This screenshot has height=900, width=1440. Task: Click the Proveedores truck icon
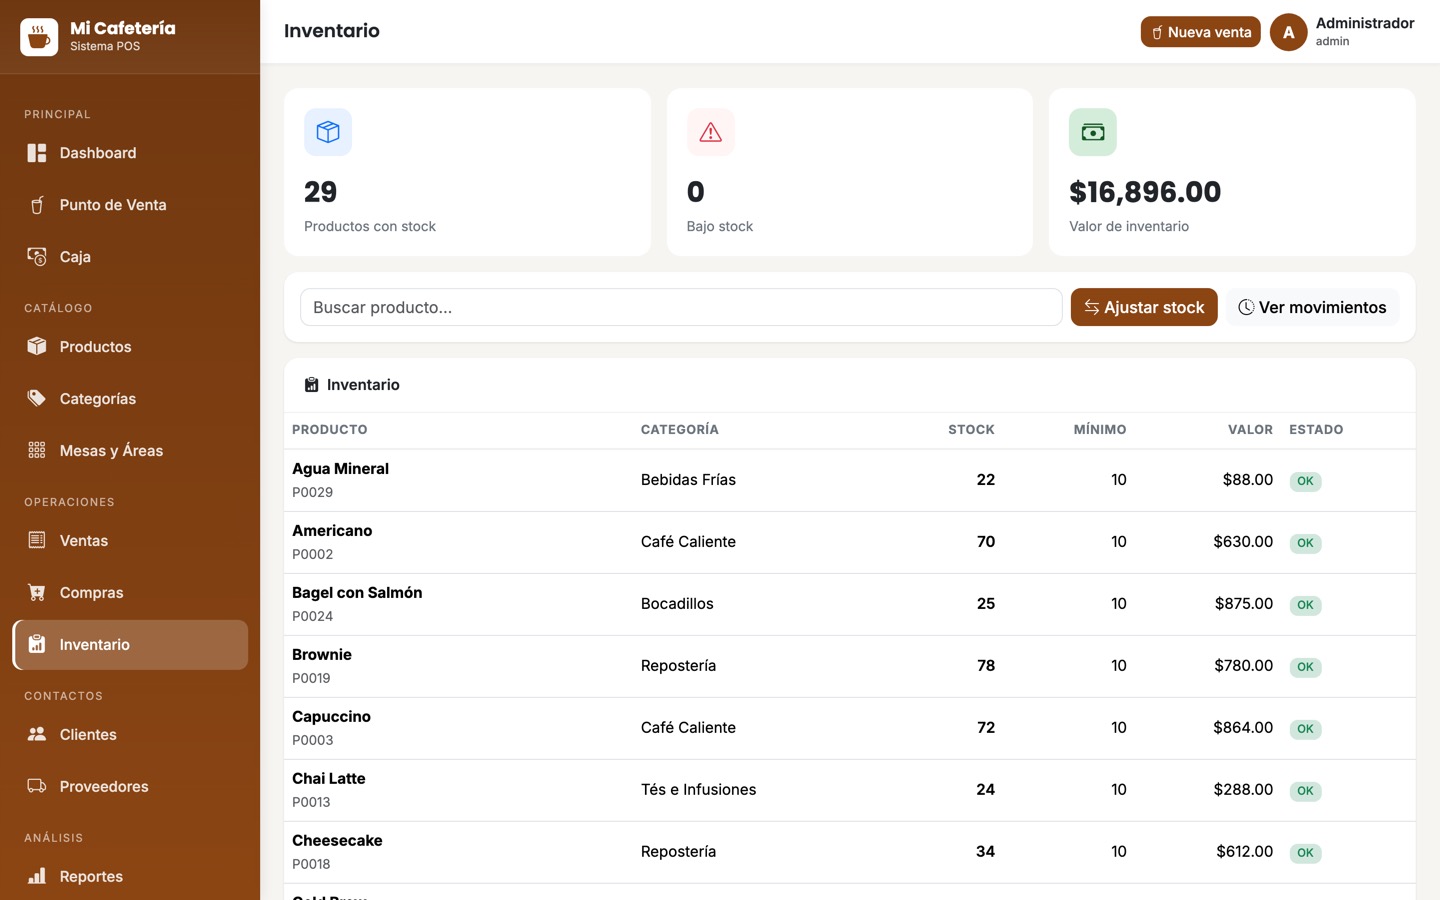pos(37,786)
